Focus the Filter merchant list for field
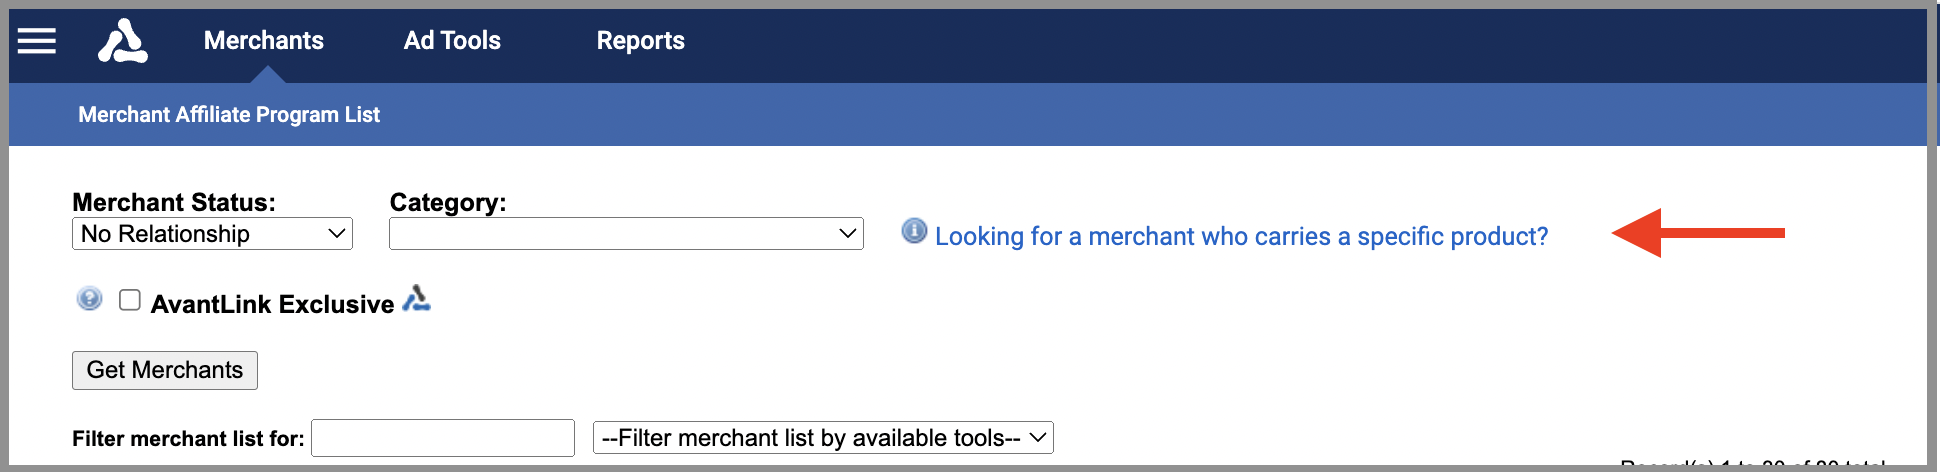This screenshot has width=1940, height=472. (x=443, y=438)
